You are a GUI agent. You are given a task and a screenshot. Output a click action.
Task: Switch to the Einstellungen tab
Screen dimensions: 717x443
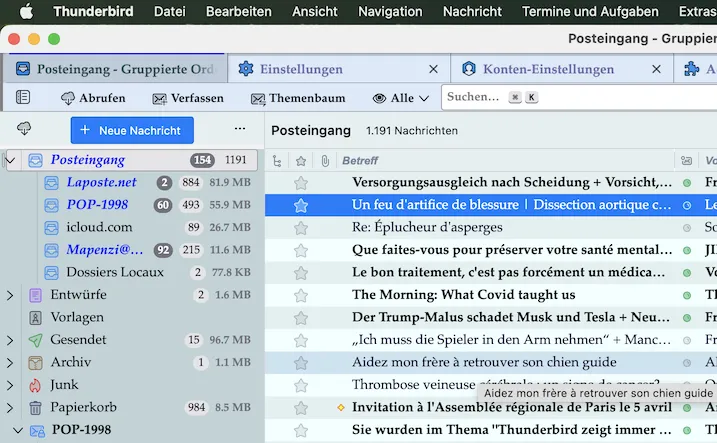point(339,69)
